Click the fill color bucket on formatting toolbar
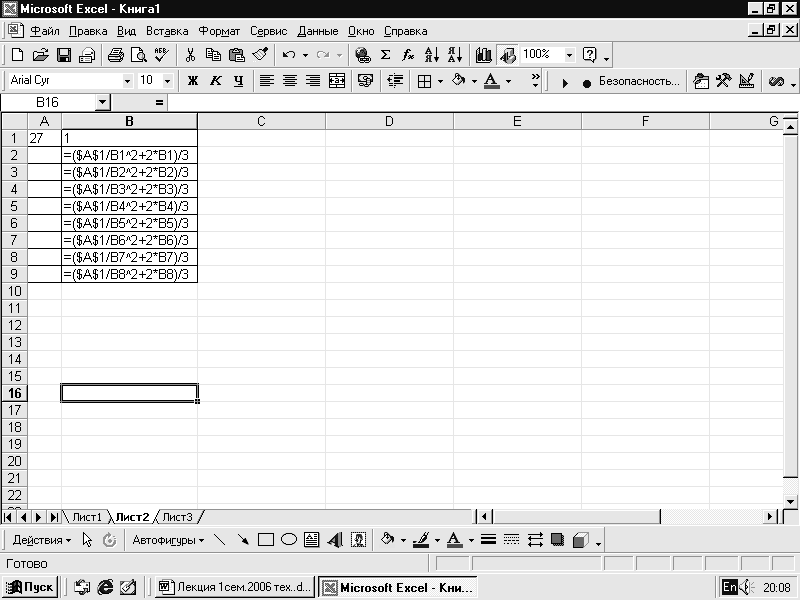The height and width of the screenshot is (600, 800). (458, 81)
